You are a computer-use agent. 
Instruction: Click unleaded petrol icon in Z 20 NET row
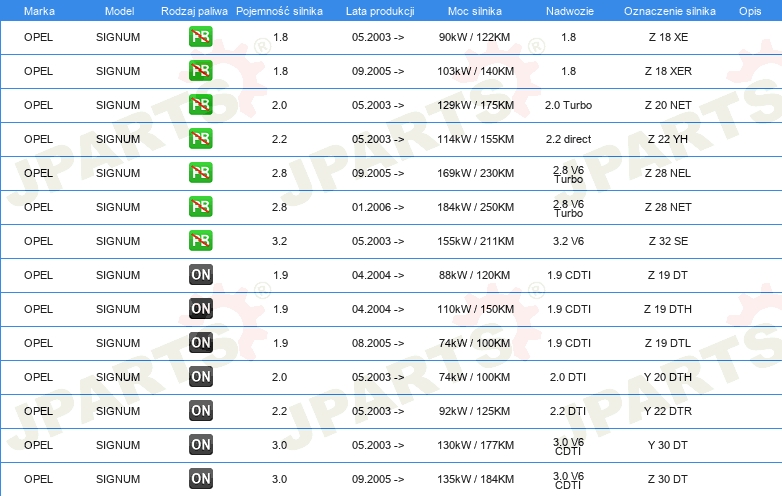[200, 105]
